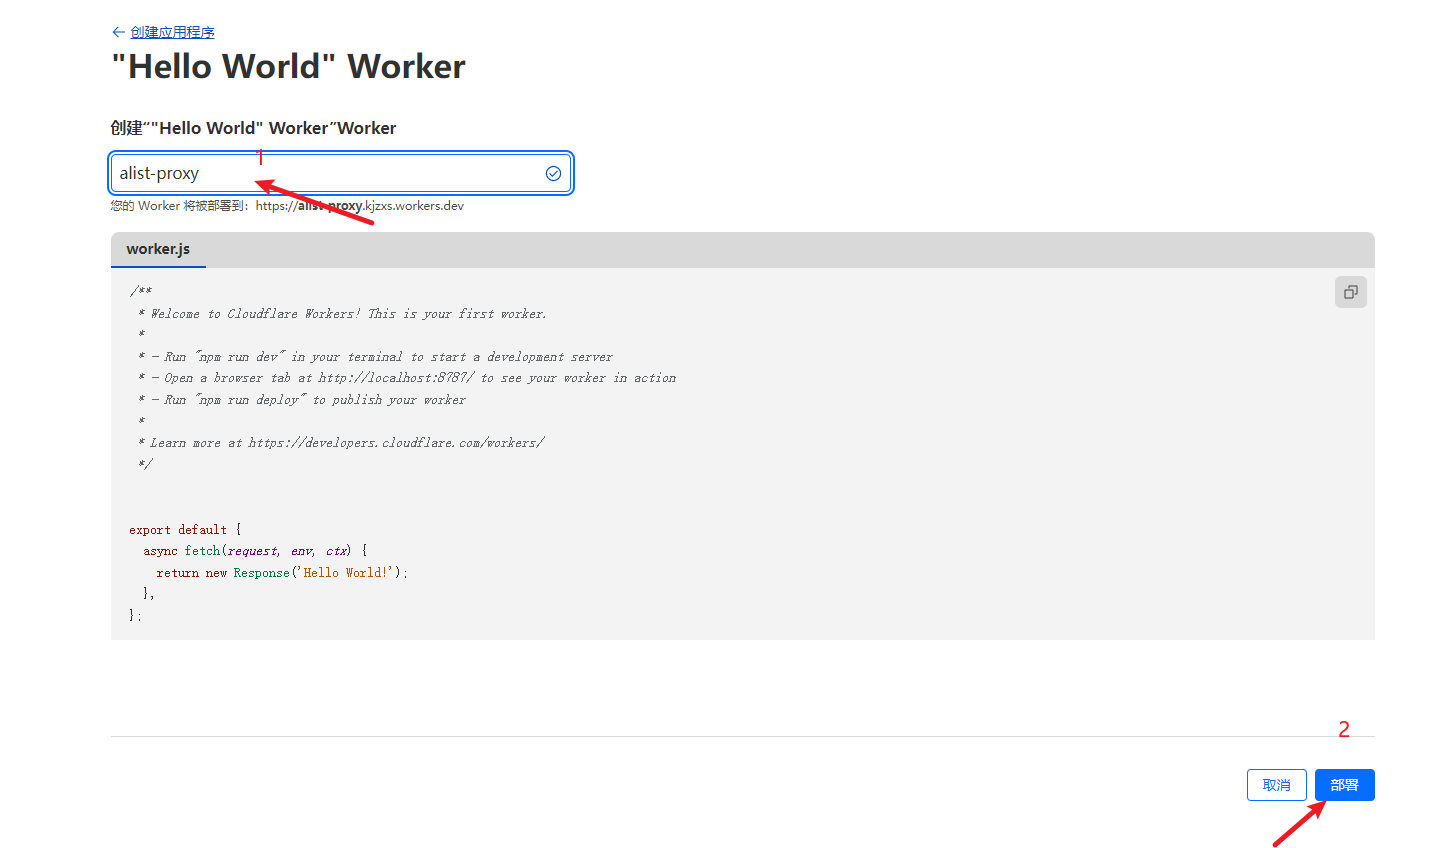Click the 部署 deploy button

1344,785
